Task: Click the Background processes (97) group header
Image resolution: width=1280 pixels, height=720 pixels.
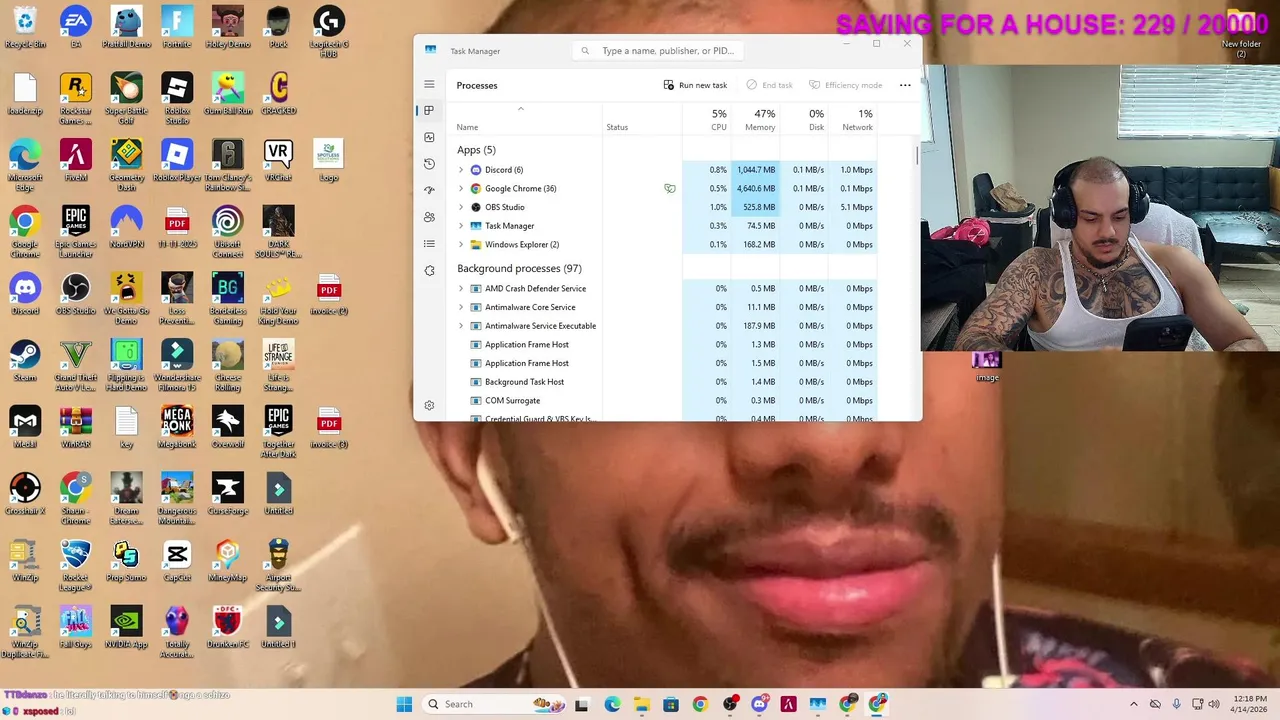Action: point(519,268)
